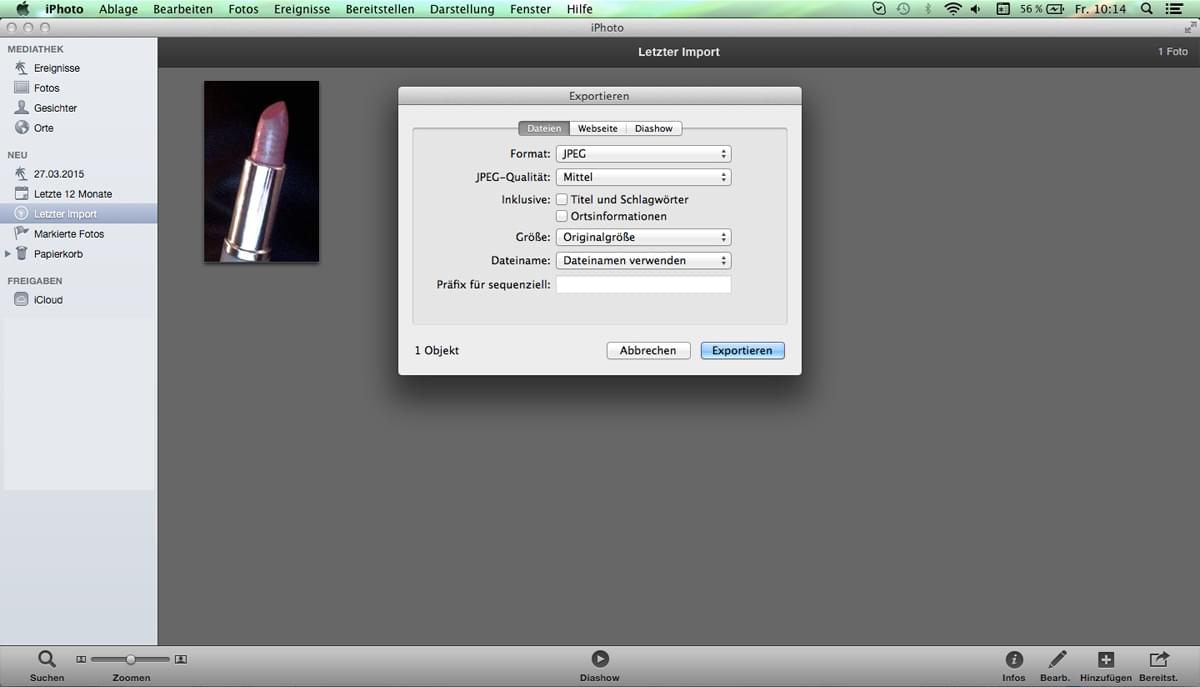
Task: Start the Diashow play icon
Action: coord(599,659)
